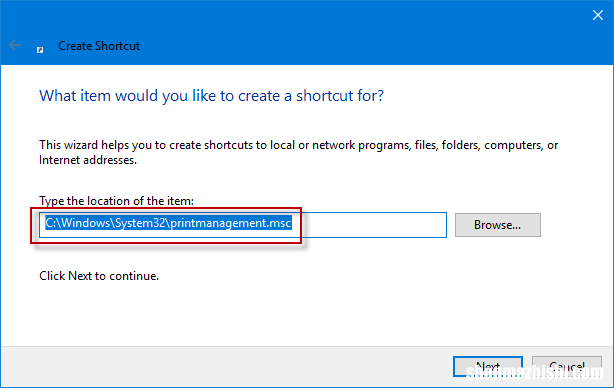
Task: Click the 'Type the location of the item:' label
Action: coord(116,201)
